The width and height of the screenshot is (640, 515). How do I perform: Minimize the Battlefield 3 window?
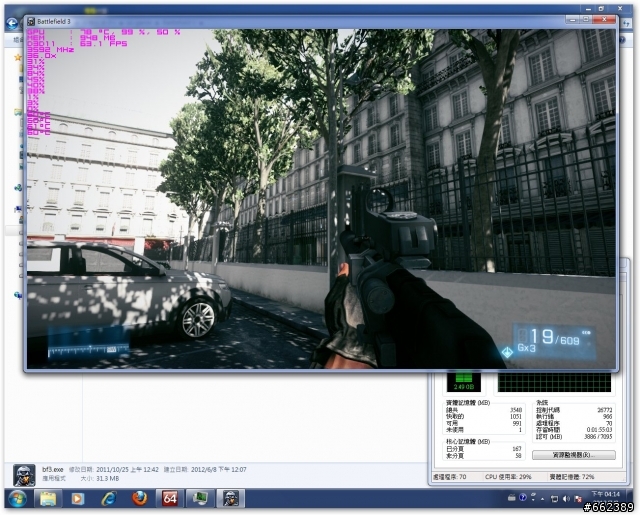click(x=572, y=19)
